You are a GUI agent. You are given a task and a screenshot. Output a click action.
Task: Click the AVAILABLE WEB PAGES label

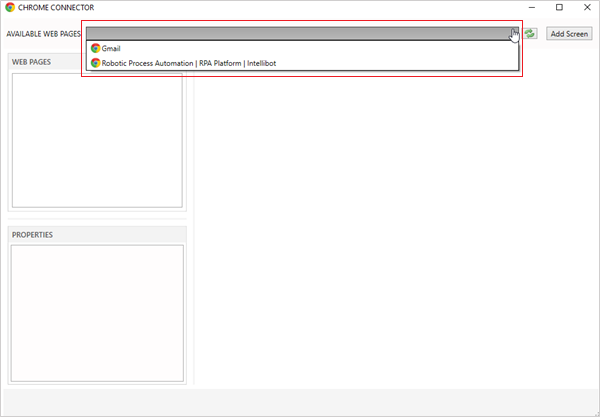pyautogui.click(x=44, y=34)
